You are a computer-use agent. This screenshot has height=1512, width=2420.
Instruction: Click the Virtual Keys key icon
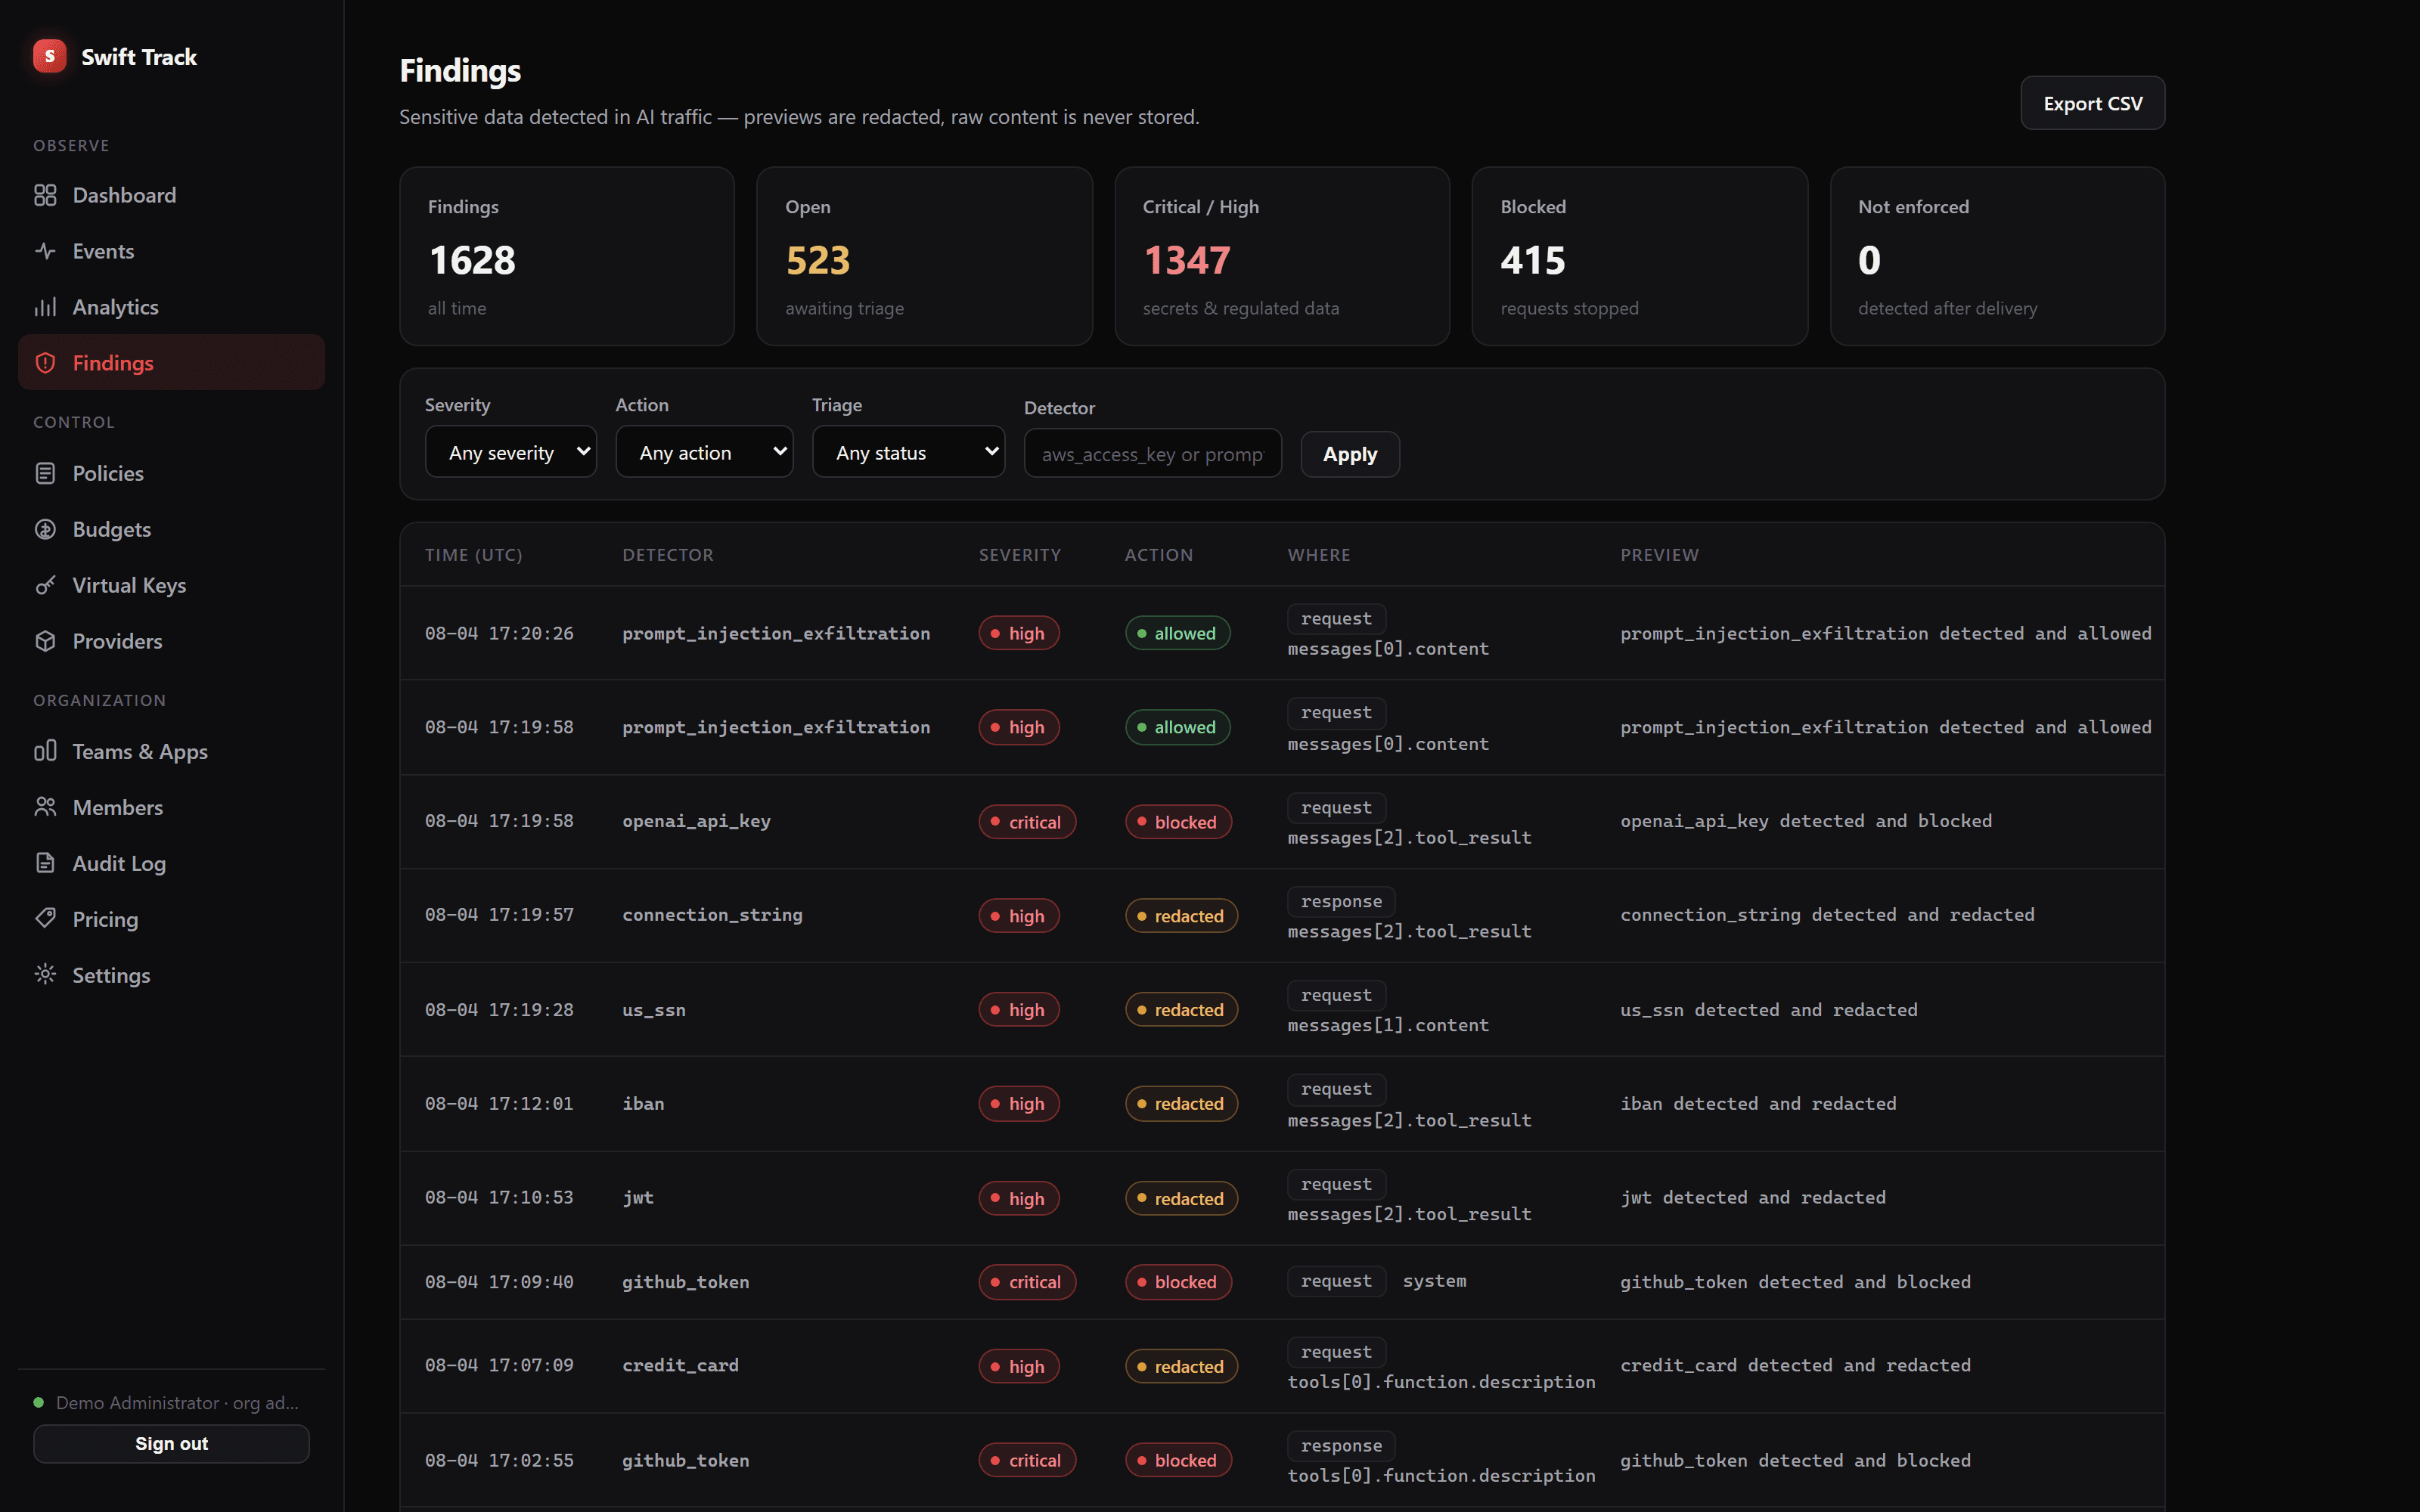pos(45,585)
